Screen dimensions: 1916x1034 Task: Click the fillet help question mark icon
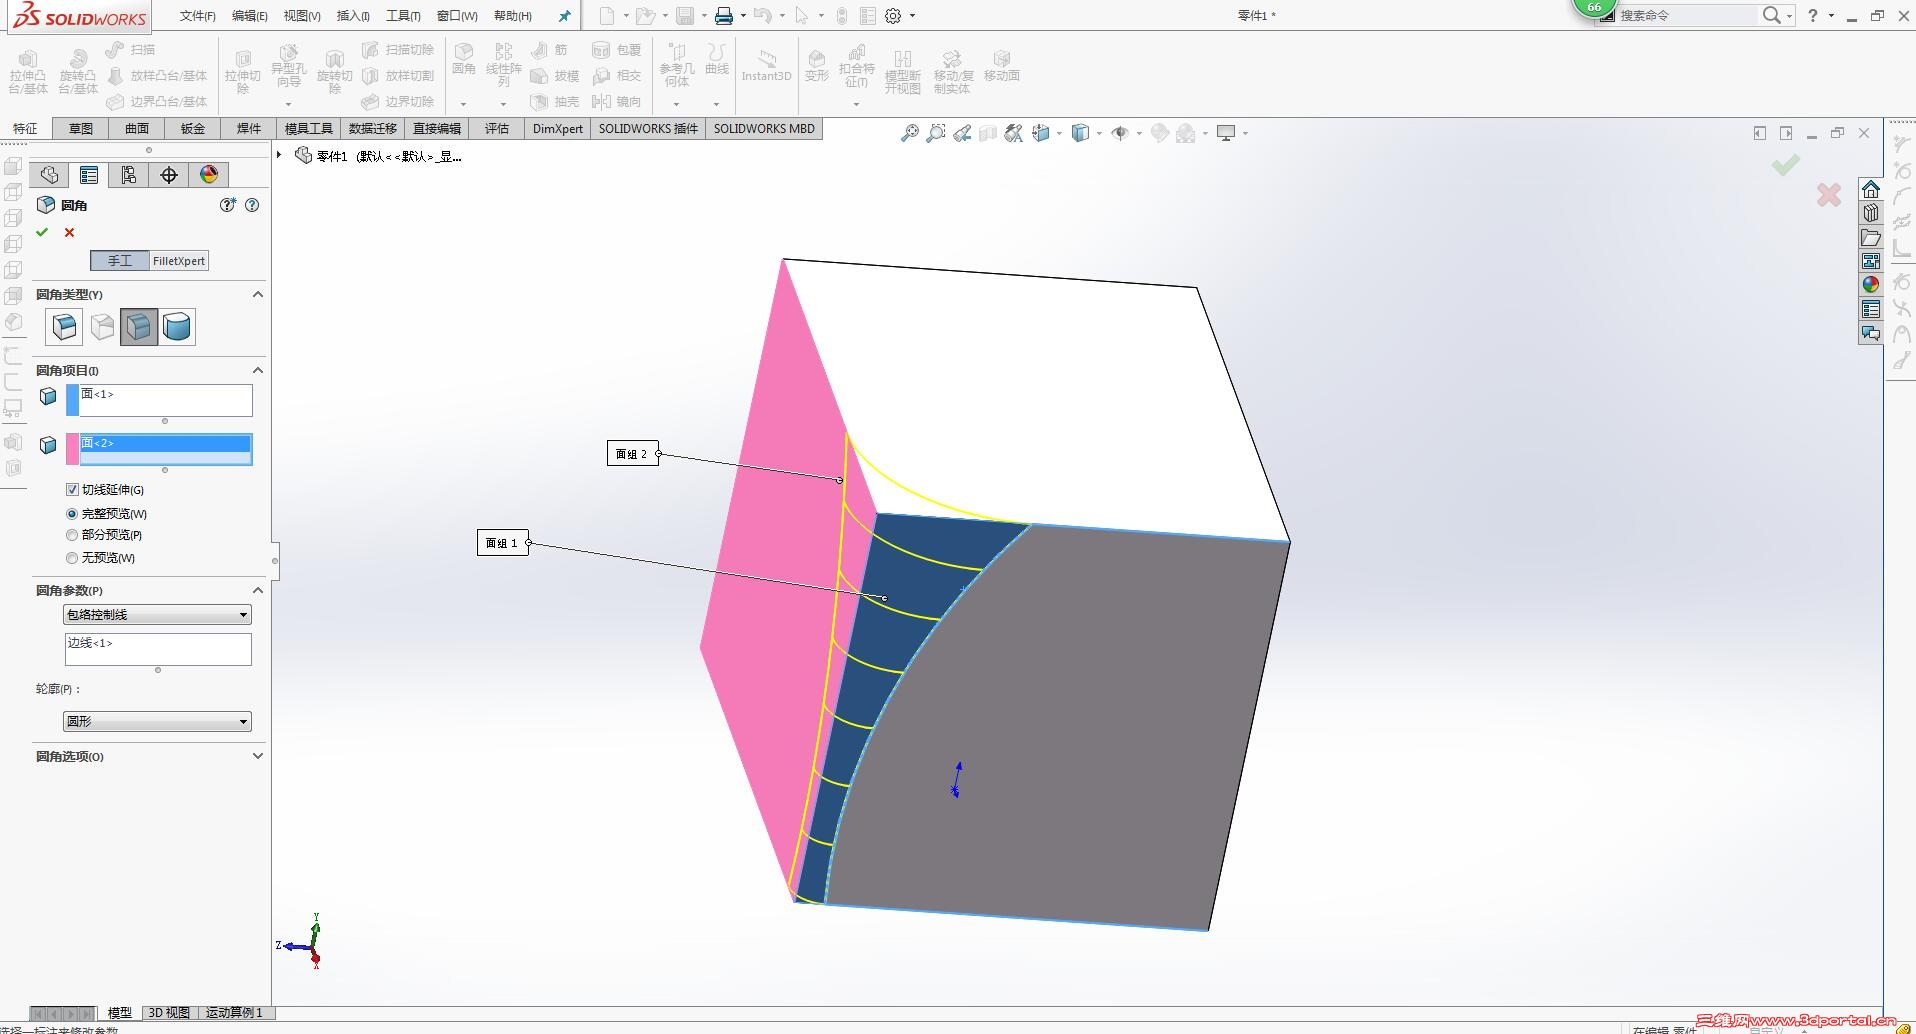252,205
